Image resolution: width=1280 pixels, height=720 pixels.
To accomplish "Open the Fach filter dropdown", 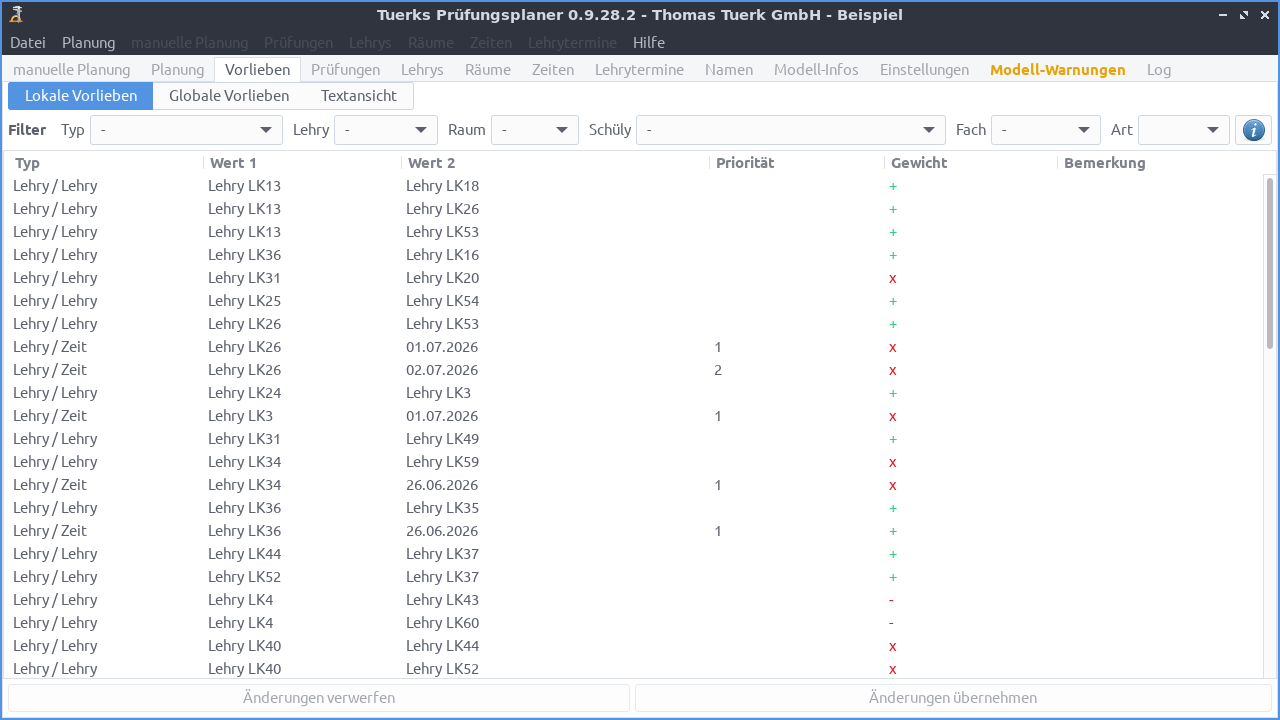I will click(1045, 130).
